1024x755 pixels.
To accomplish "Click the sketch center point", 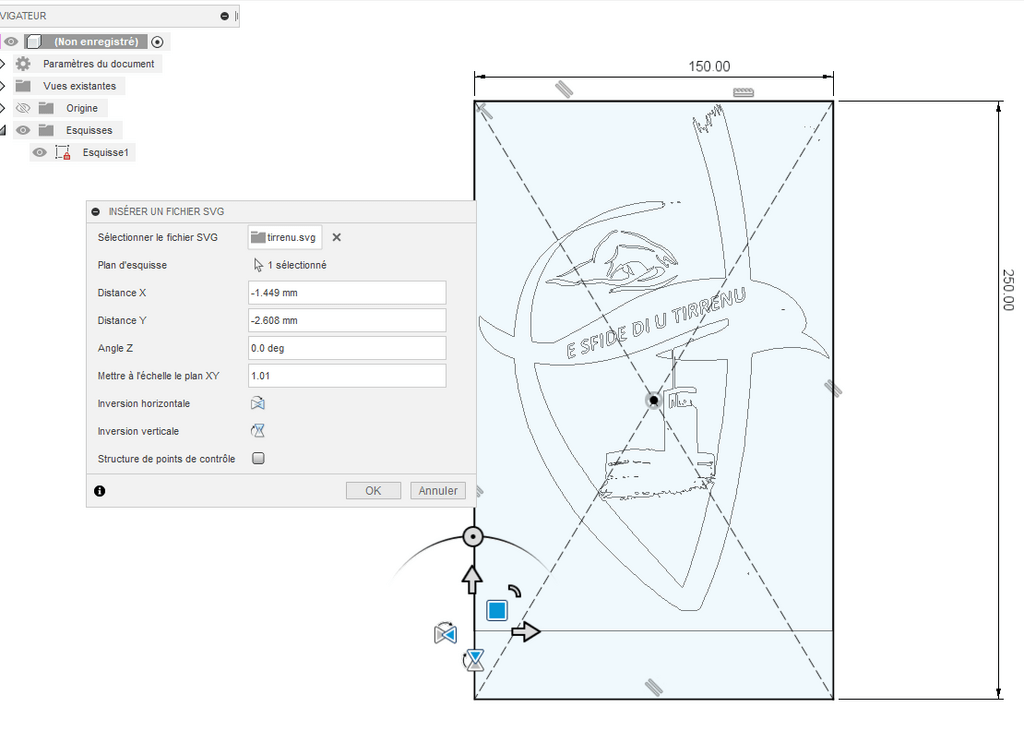I will pos(654,400).
